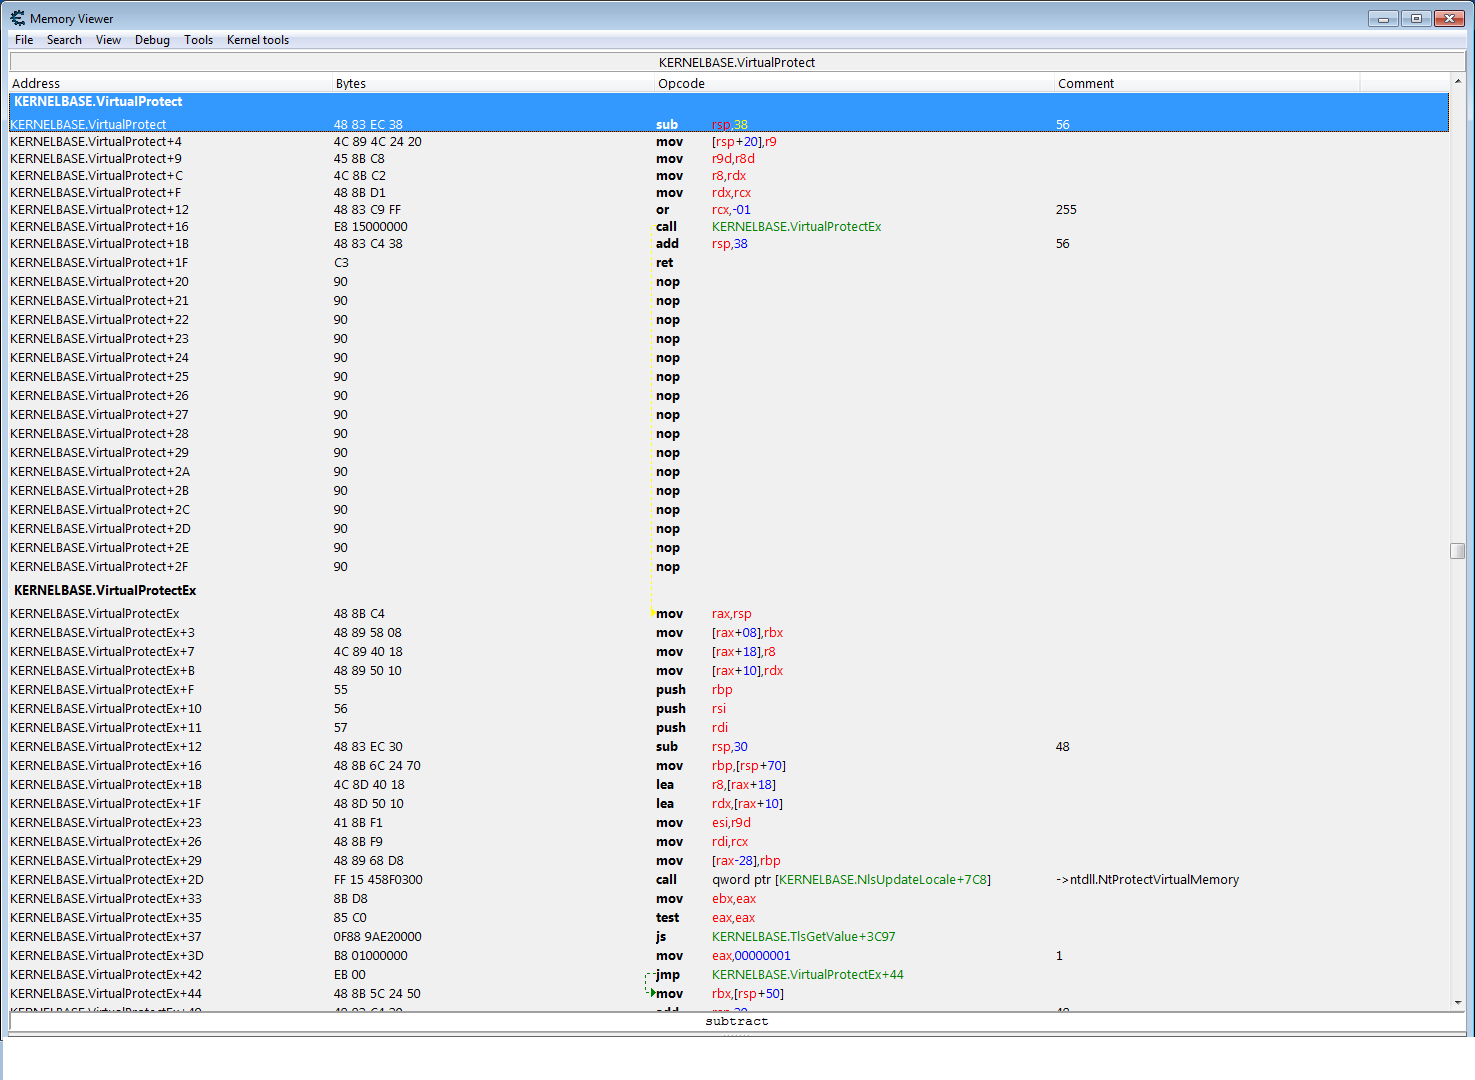Open the Kernel tools menu
The height and width of the screenshot is (1080, 1475).
click(x=258, y=40)
